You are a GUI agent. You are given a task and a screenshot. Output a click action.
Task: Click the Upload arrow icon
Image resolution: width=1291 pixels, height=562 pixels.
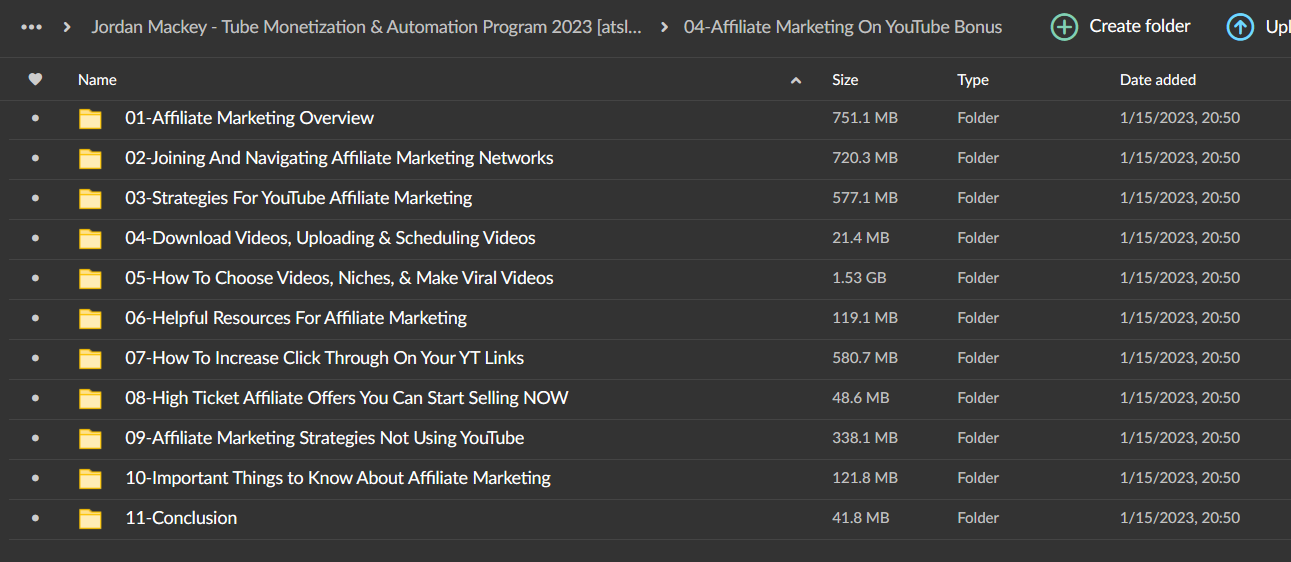(x=1240, y=27)
